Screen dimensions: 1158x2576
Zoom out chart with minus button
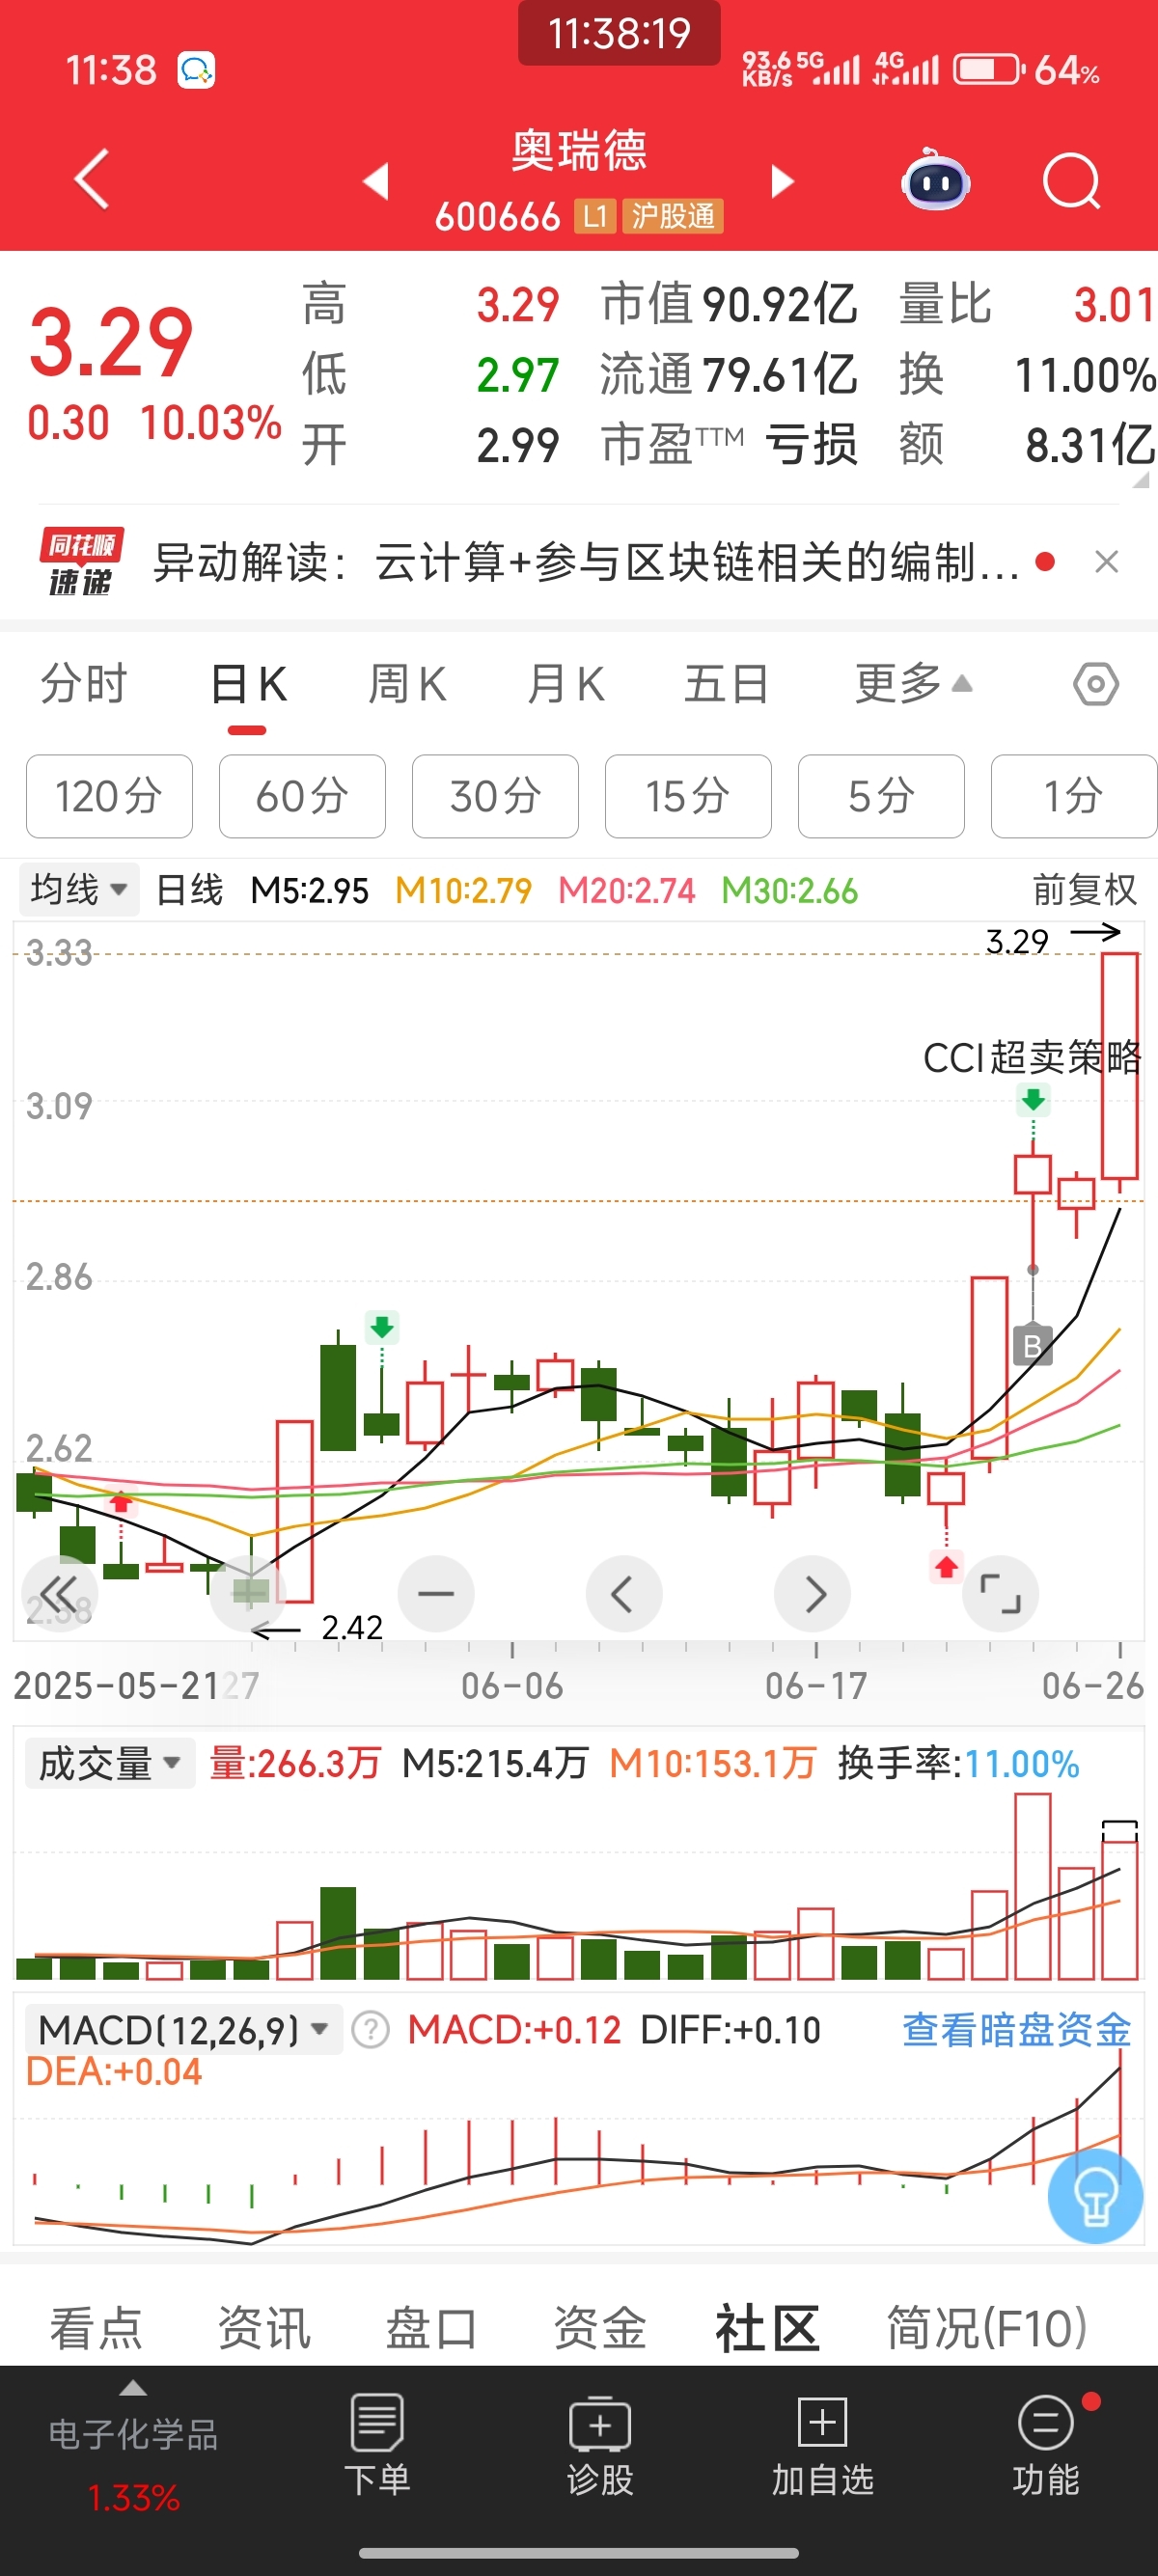pyautogui.click(x=436, y=1593)
